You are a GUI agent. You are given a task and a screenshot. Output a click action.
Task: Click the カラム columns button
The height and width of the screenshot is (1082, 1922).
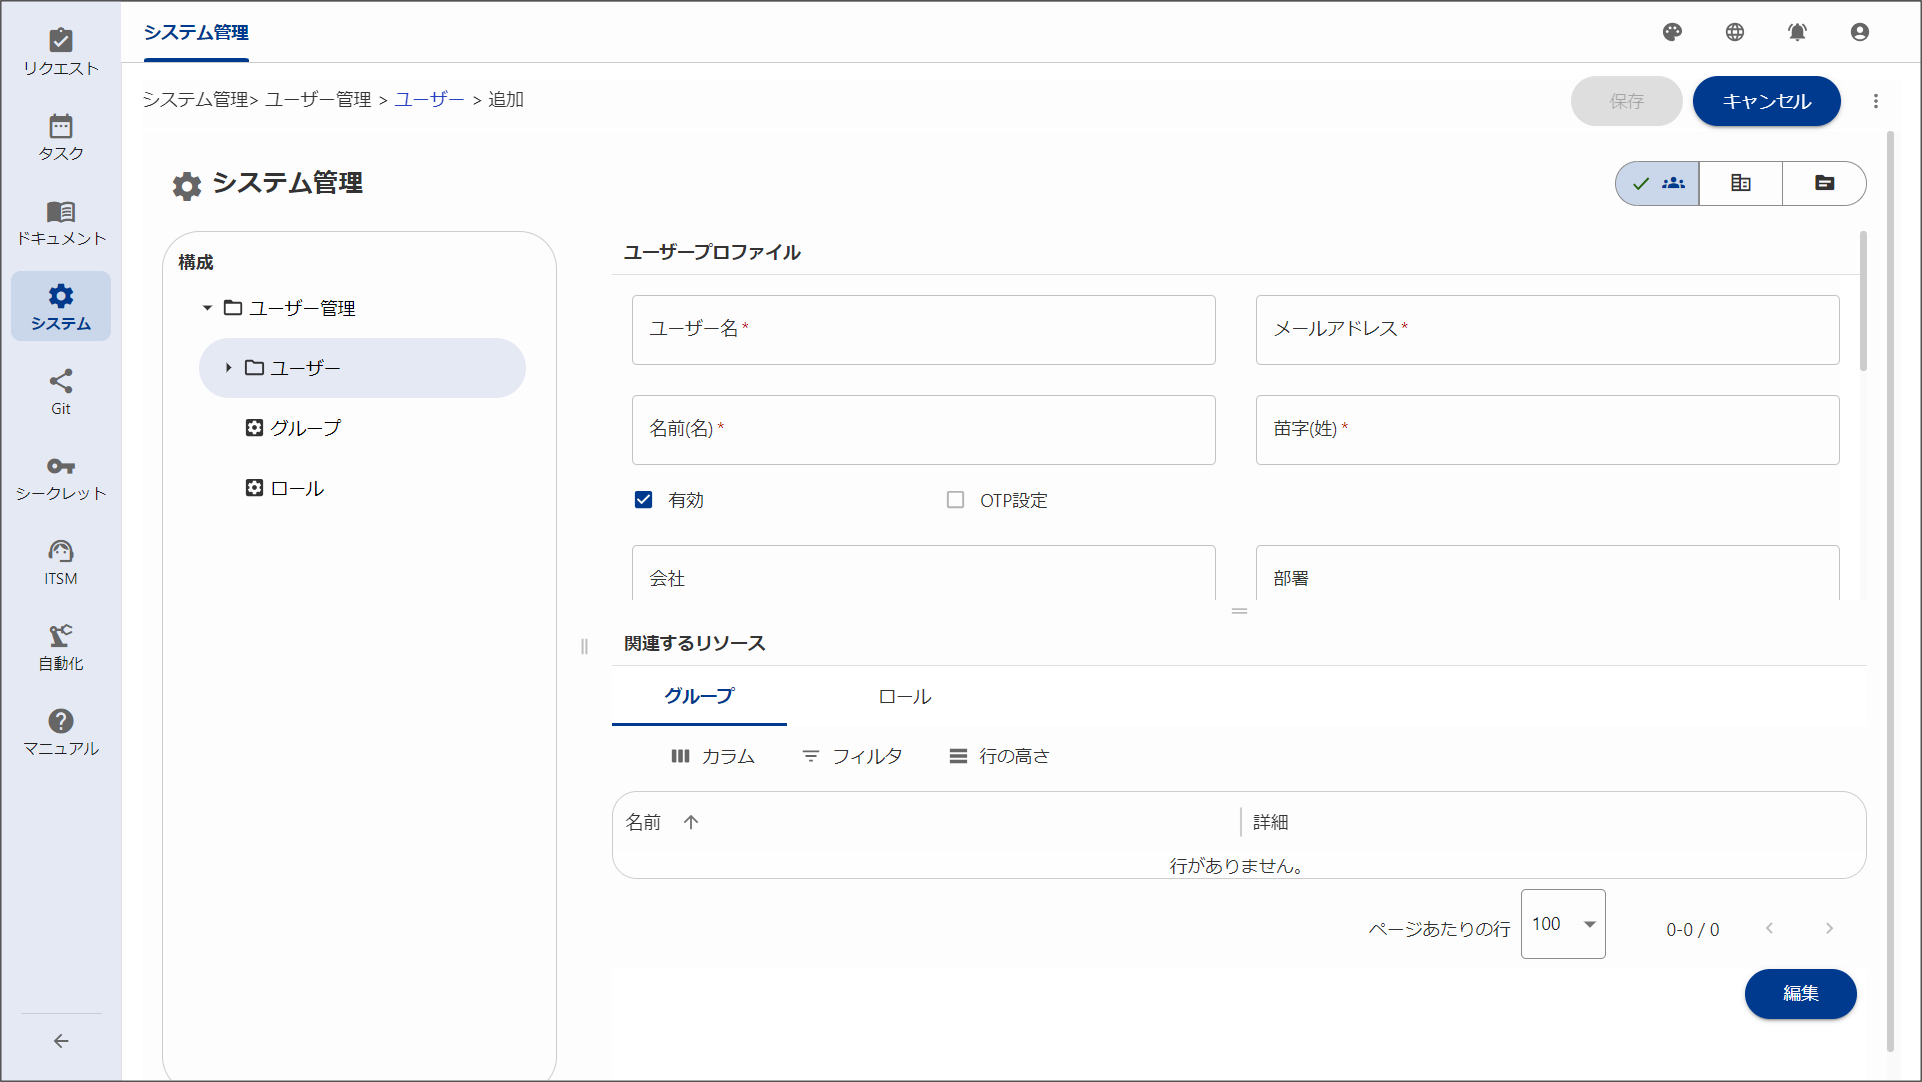tap(712, 756)
